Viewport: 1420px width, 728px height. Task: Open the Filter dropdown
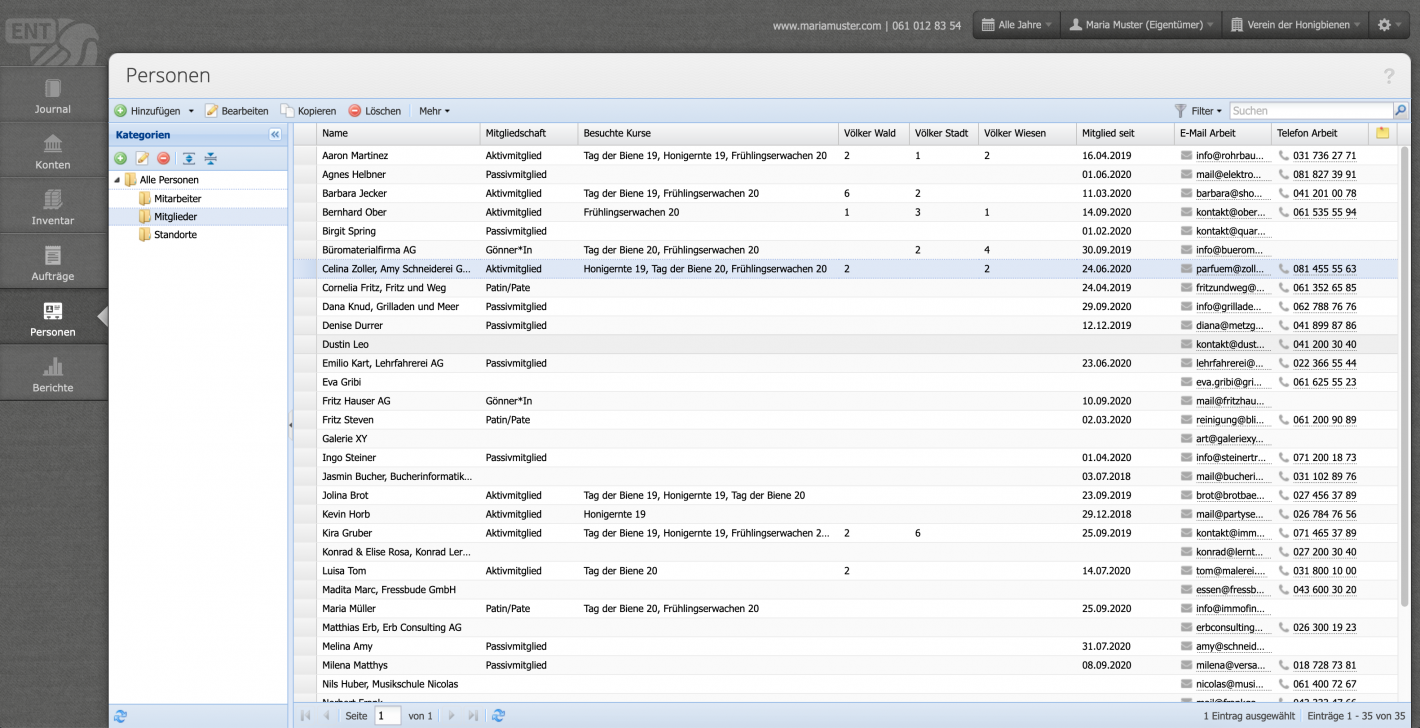1198,111
